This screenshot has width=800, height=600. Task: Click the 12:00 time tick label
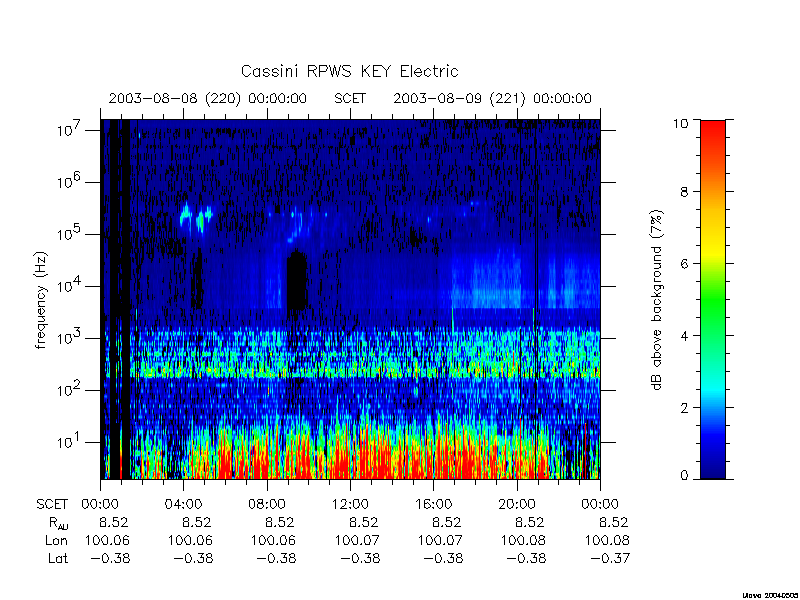350,505
